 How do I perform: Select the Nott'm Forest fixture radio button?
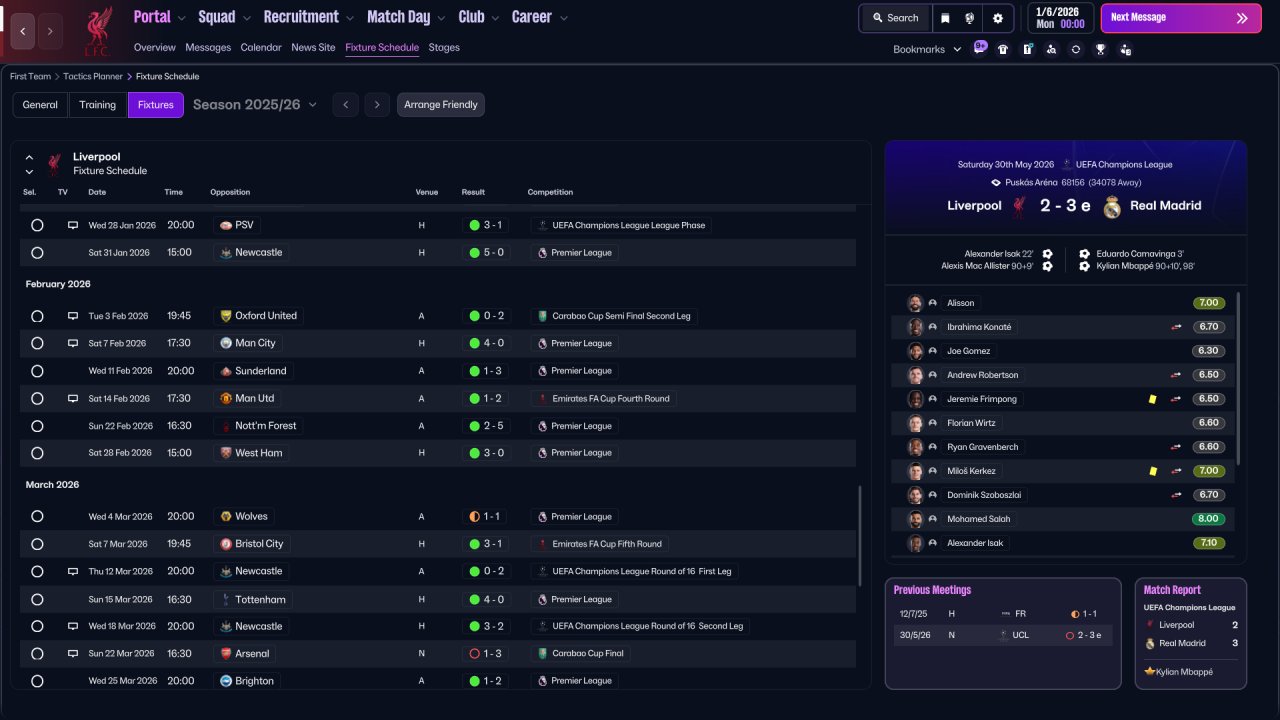(x=37, y=426)
